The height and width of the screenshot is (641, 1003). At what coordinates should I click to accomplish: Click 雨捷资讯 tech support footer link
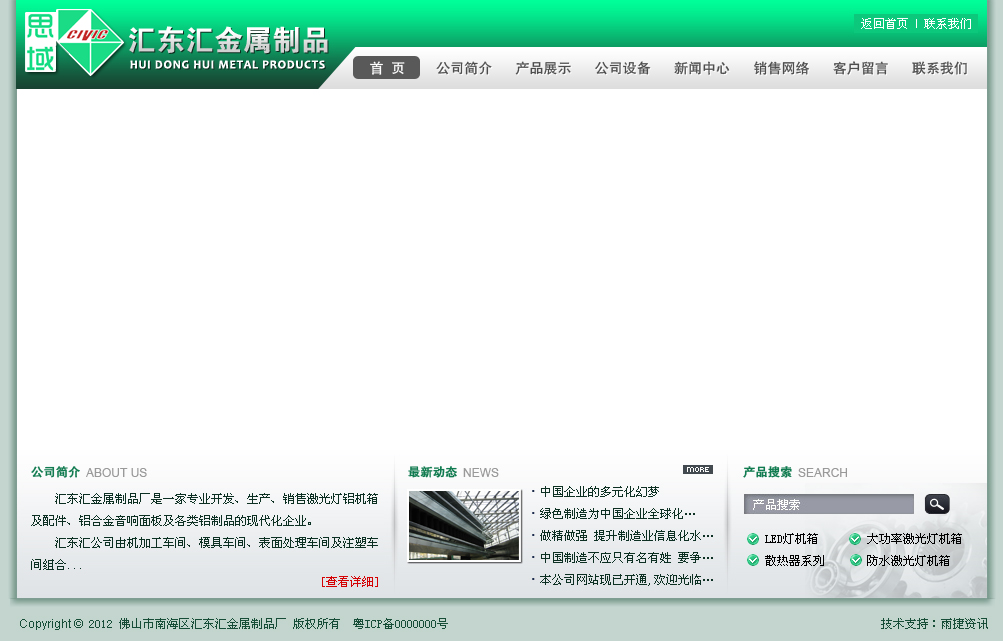coord(964,623)
